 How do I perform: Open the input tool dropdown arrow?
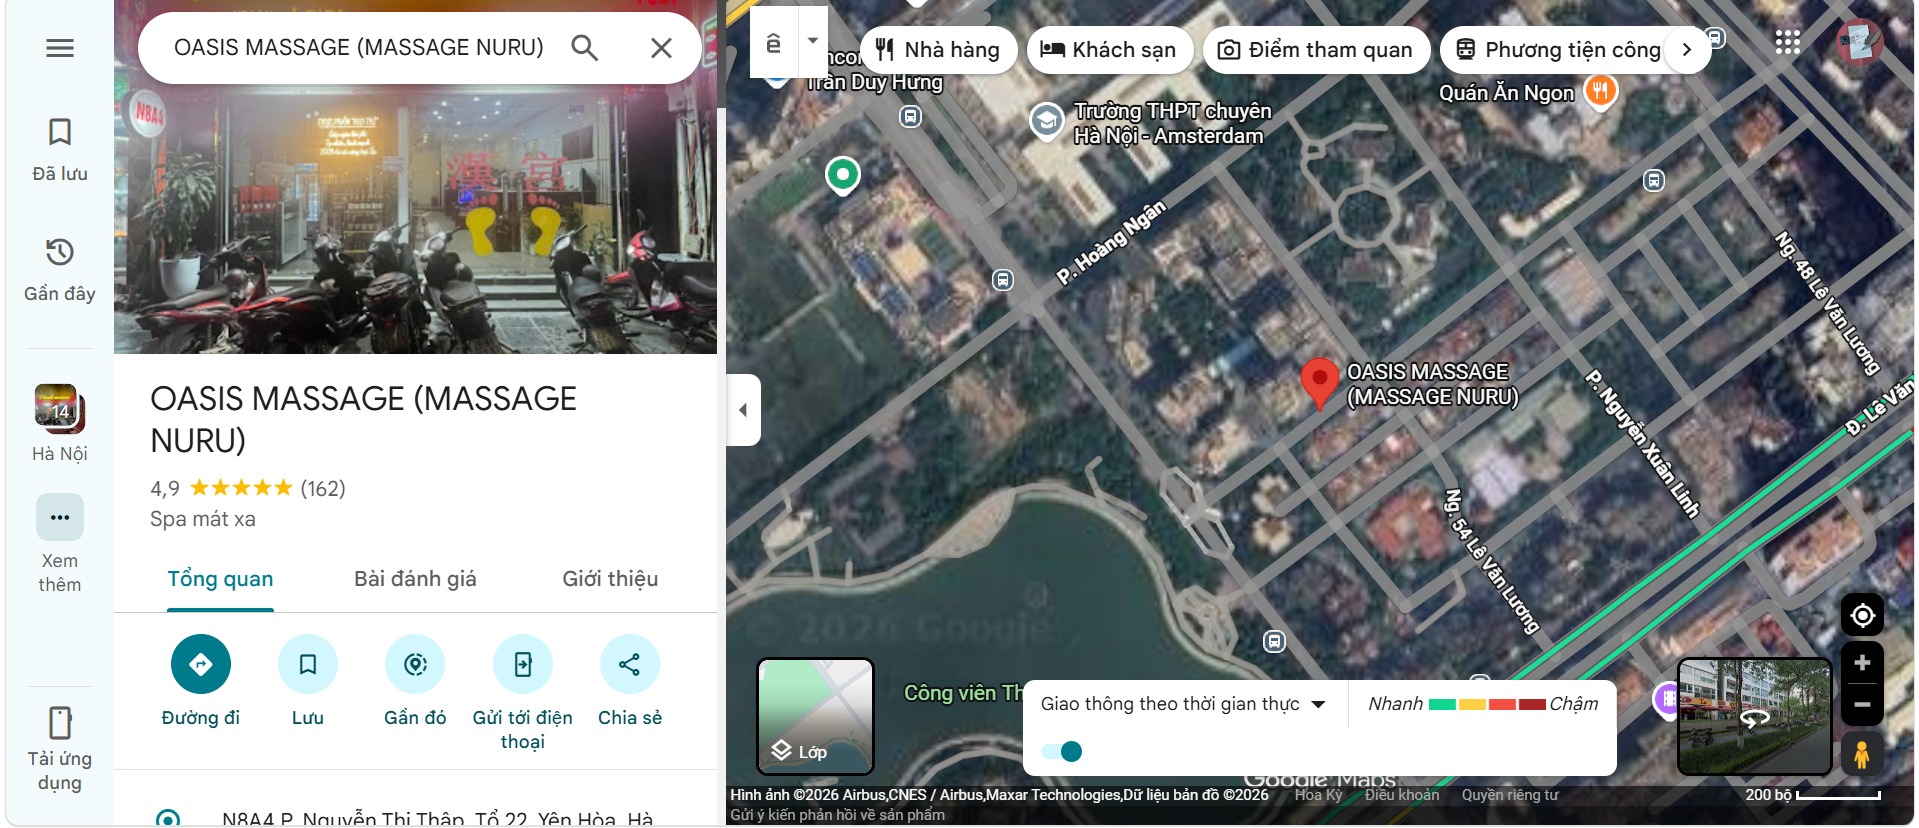[x=813, y=41]
